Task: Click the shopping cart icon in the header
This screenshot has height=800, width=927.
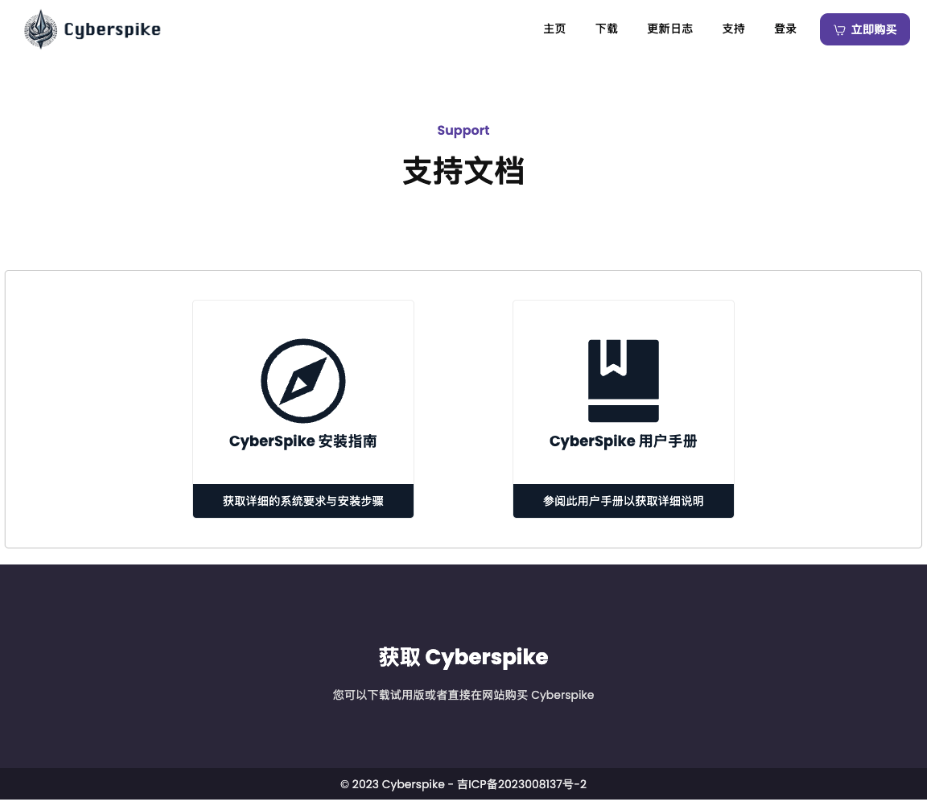Action: pos(839,30)
